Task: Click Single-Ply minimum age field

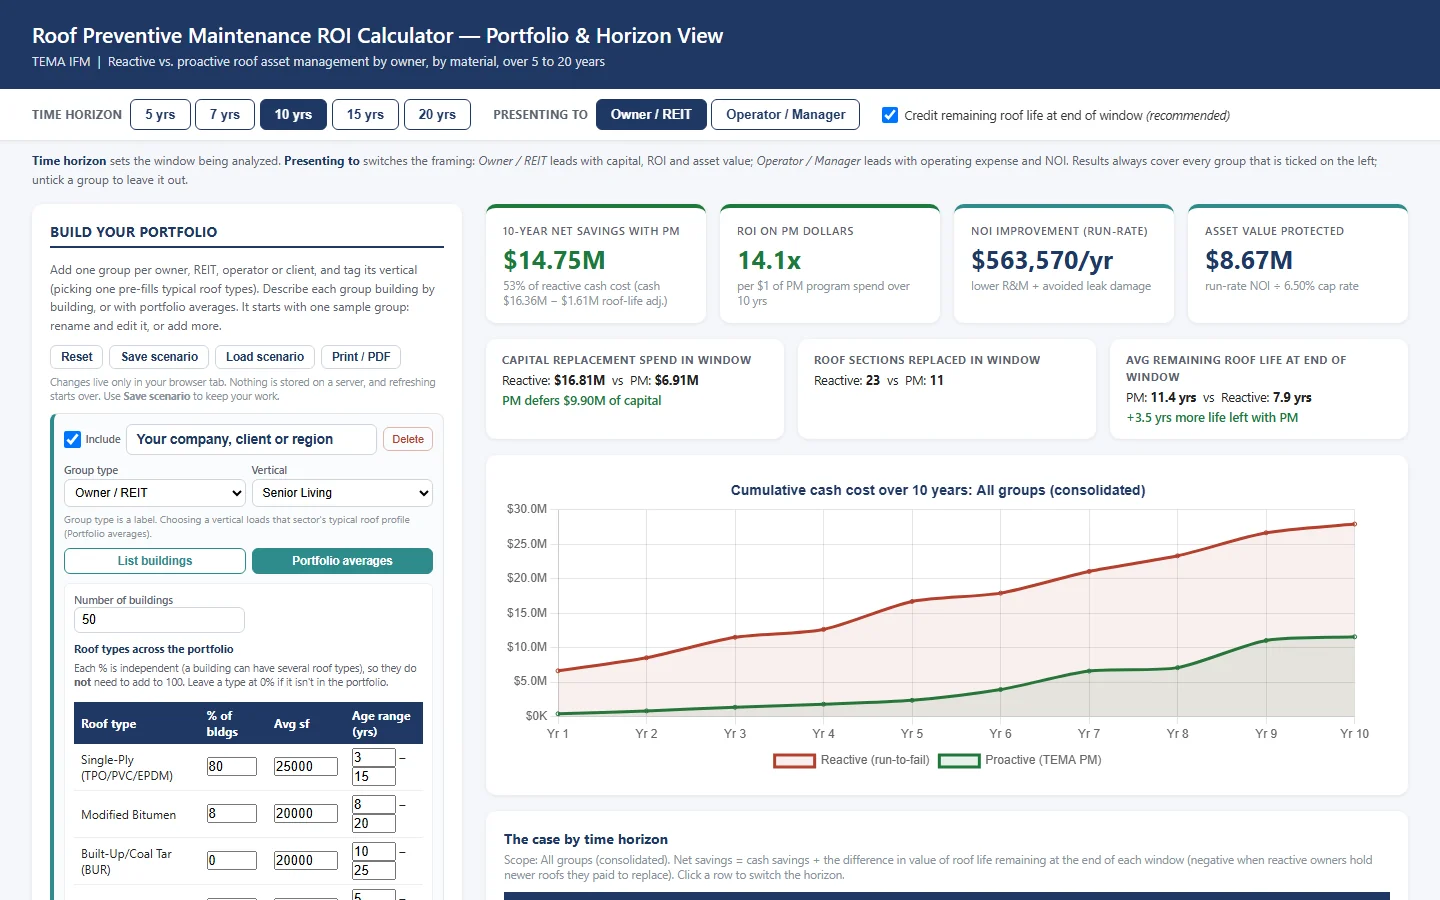Action: point(374,758)
